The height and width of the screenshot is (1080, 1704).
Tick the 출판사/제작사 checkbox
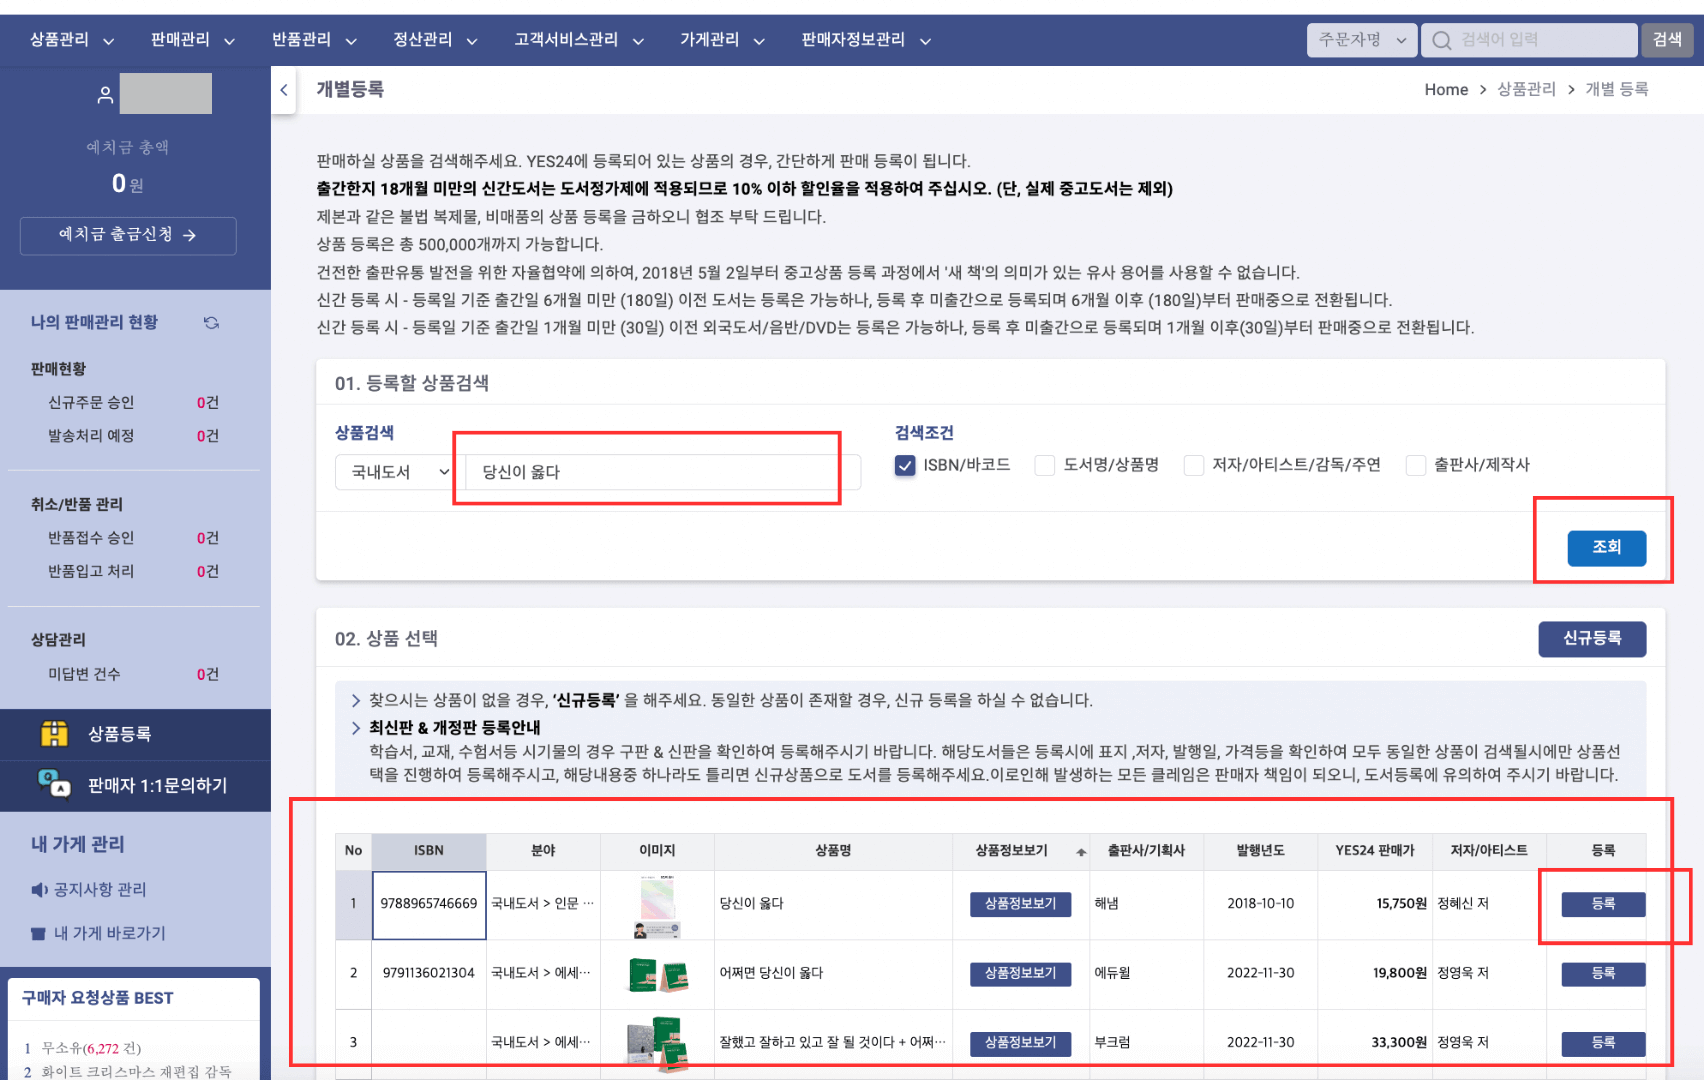(x=1416, y=465)
